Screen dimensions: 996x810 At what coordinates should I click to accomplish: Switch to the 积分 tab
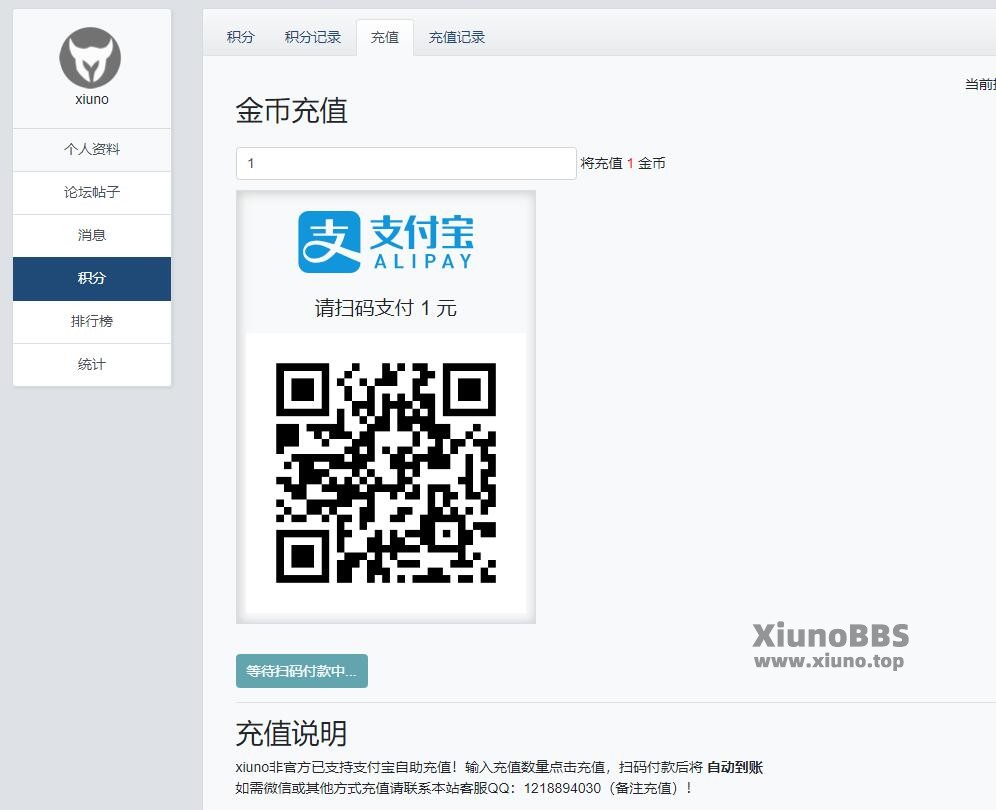(240, 37)
